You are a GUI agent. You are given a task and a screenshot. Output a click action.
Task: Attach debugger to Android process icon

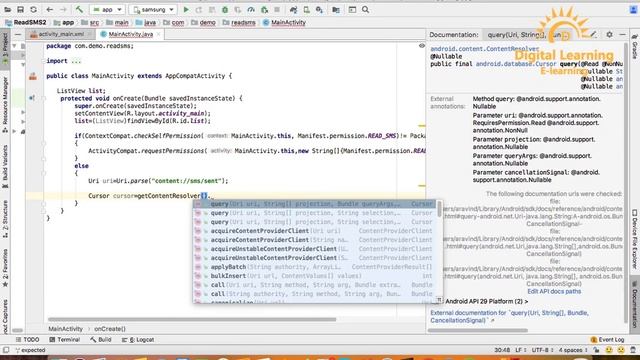tap(264, 9)
